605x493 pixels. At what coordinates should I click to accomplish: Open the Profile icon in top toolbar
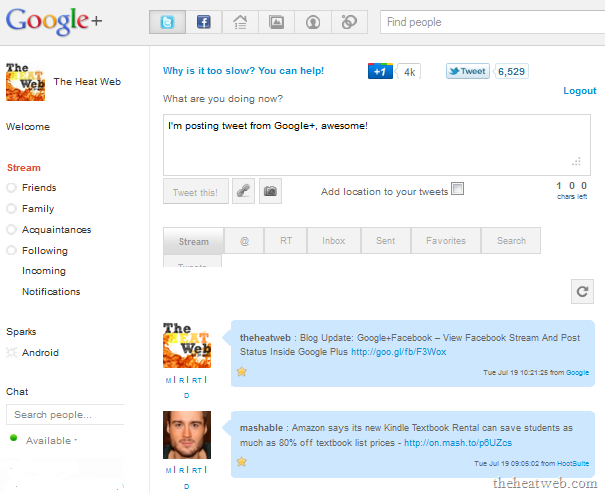point(313,22)
